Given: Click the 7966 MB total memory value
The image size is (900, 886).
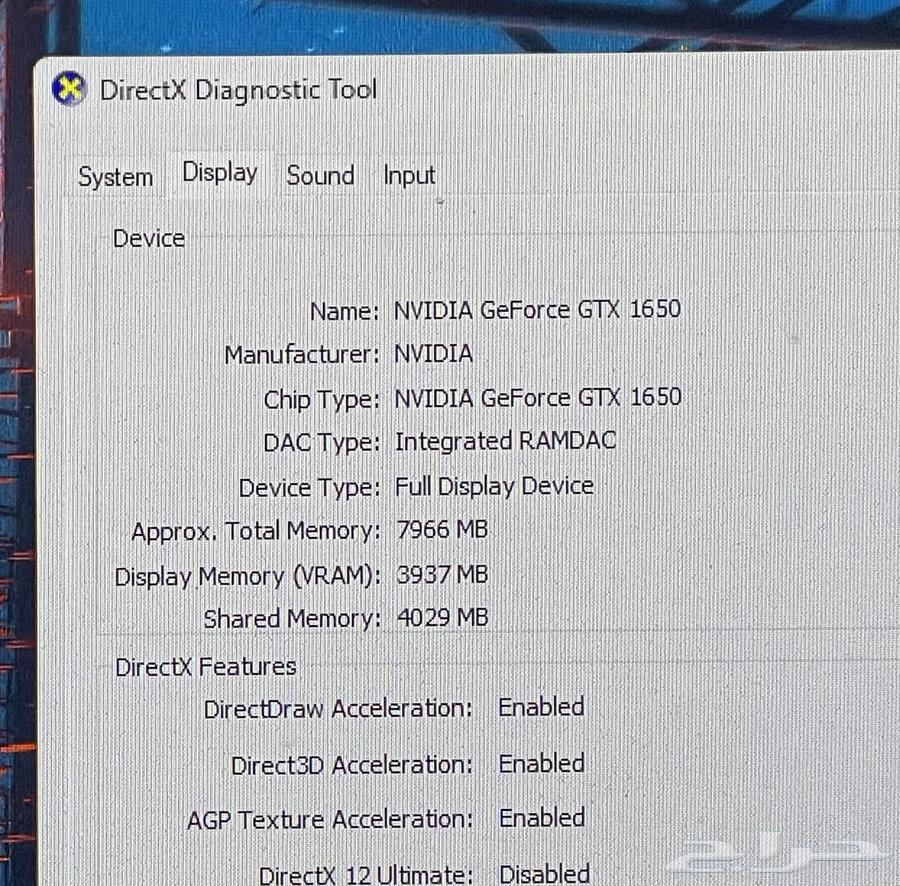Looking at the screenshot, I should 441,529.
